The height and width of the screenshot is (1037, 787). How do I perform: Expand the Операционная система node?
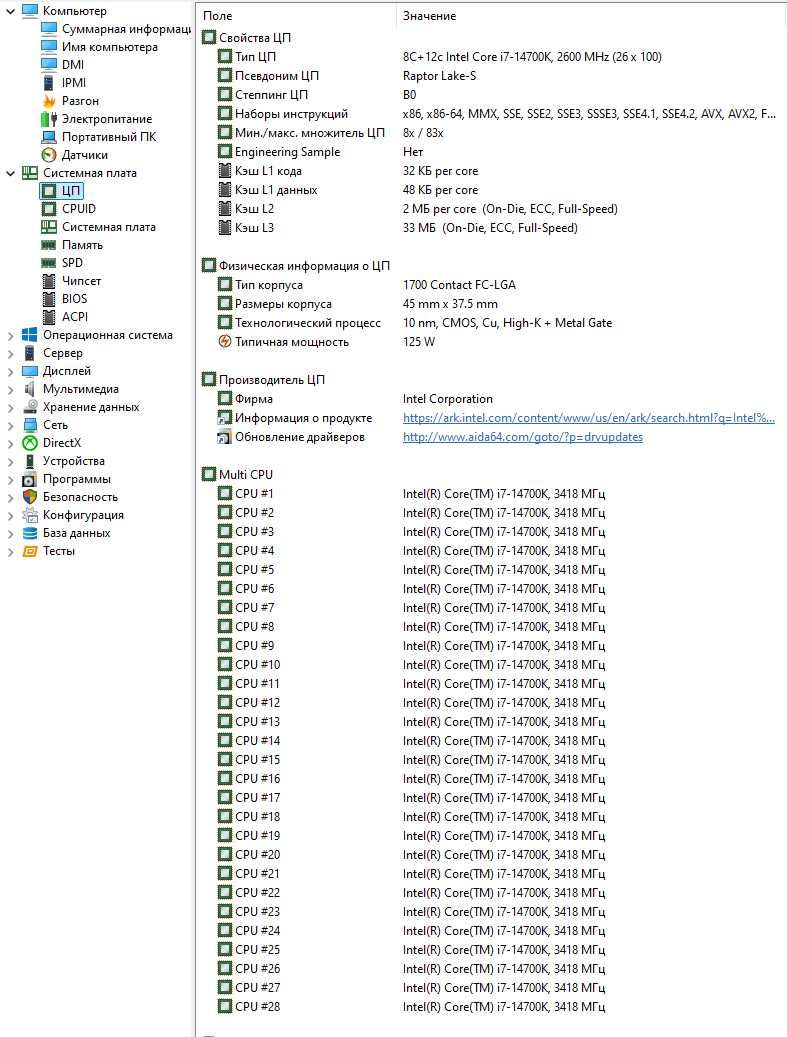click(x=10, y=335)
